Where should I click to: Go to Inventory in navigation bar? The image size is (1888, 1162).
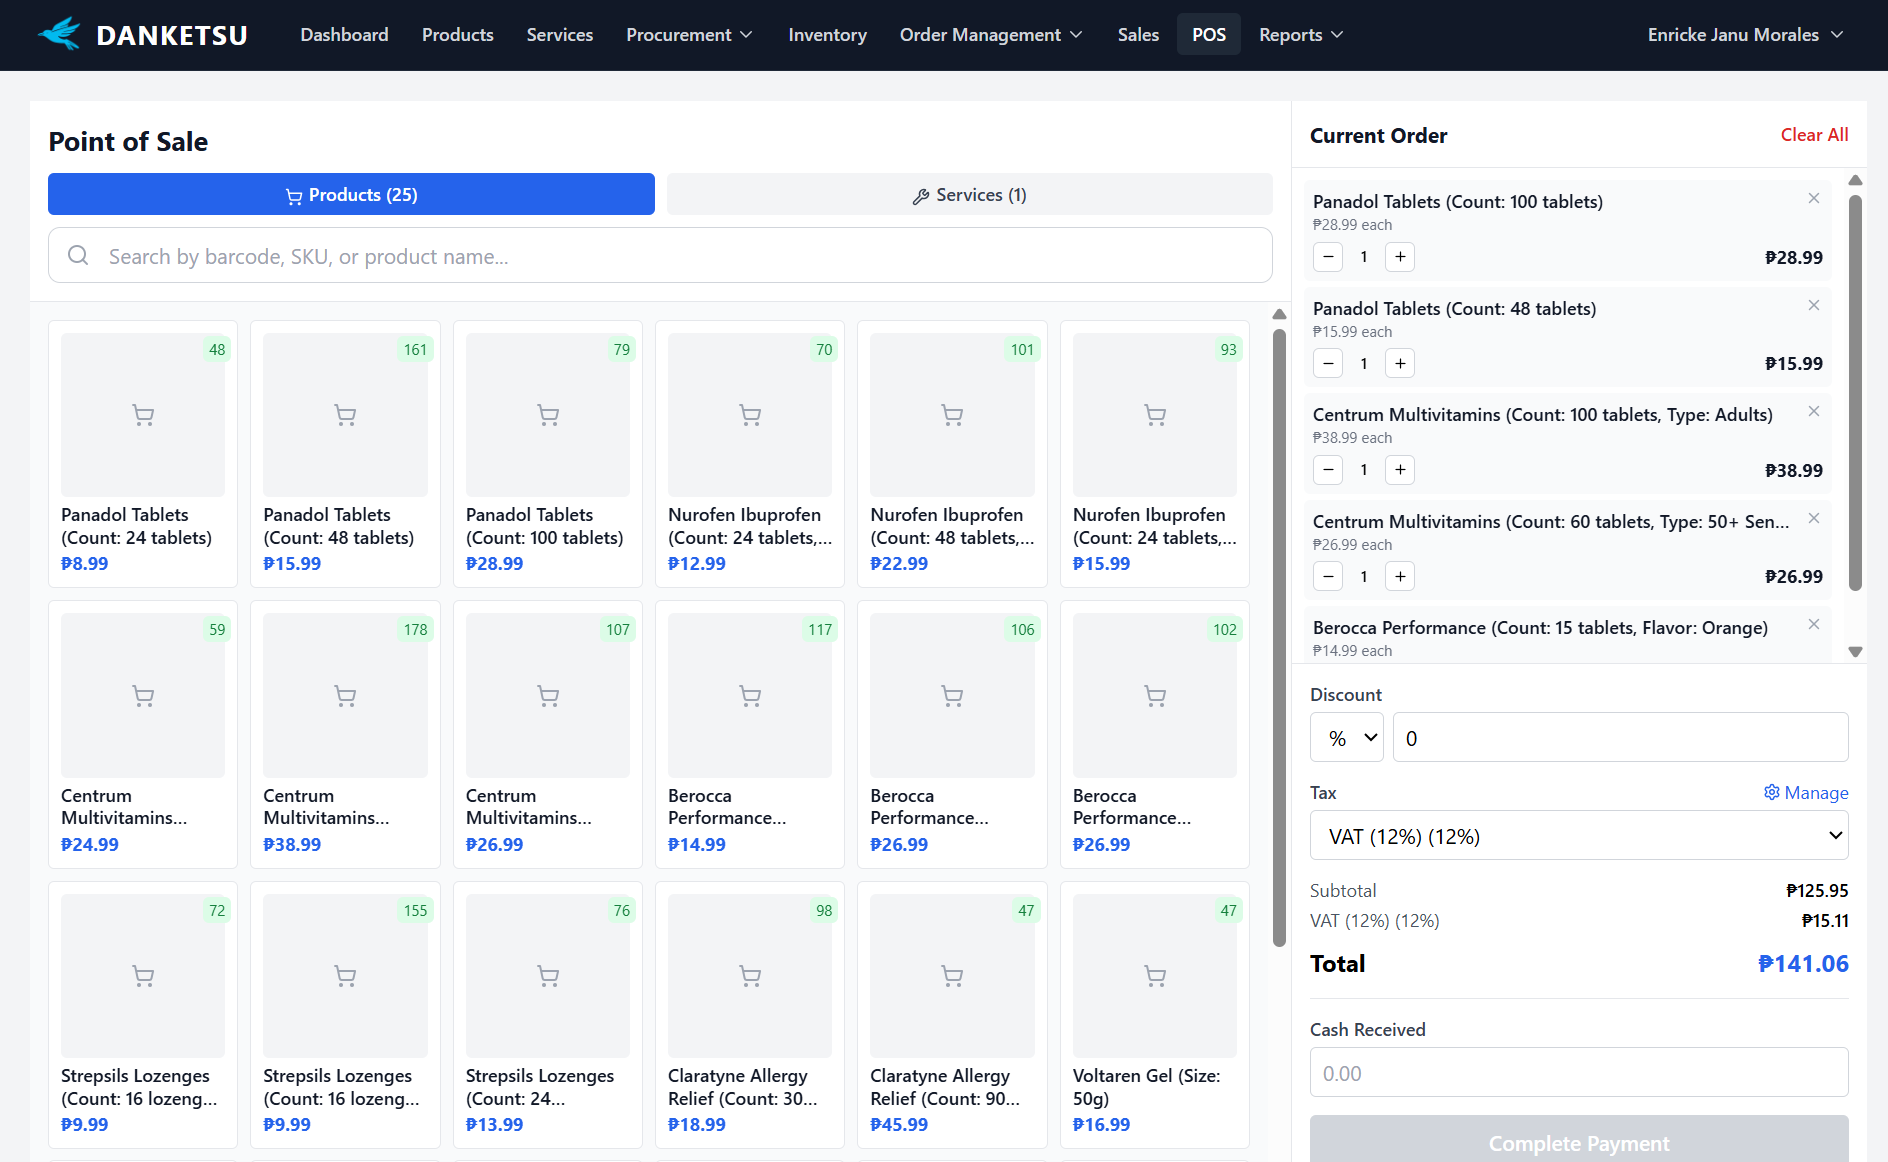tap(827, 35)
